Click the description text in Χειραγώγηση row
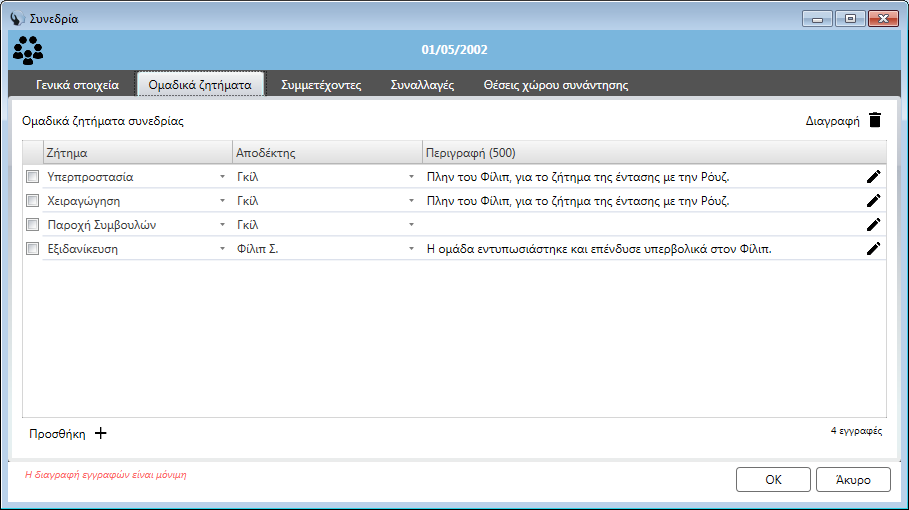The width and height of the screenshot is (909, 510). pyautogui.click(x=578, y=201)
